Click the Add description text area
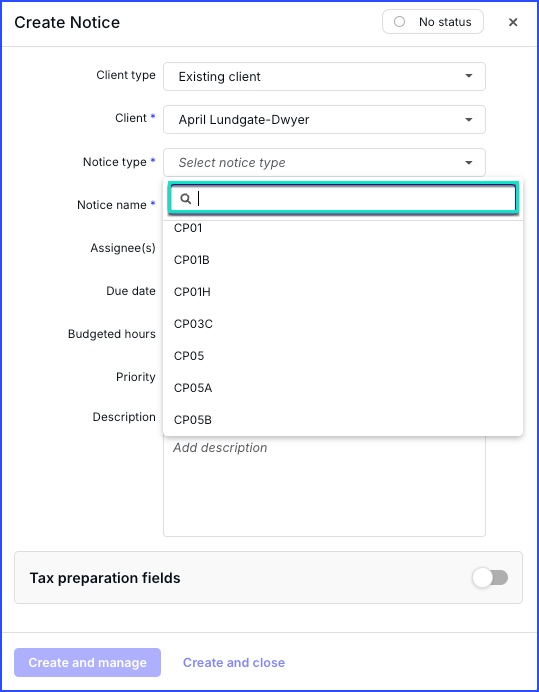This screenshot has height=692, width=539. (324, 485)
